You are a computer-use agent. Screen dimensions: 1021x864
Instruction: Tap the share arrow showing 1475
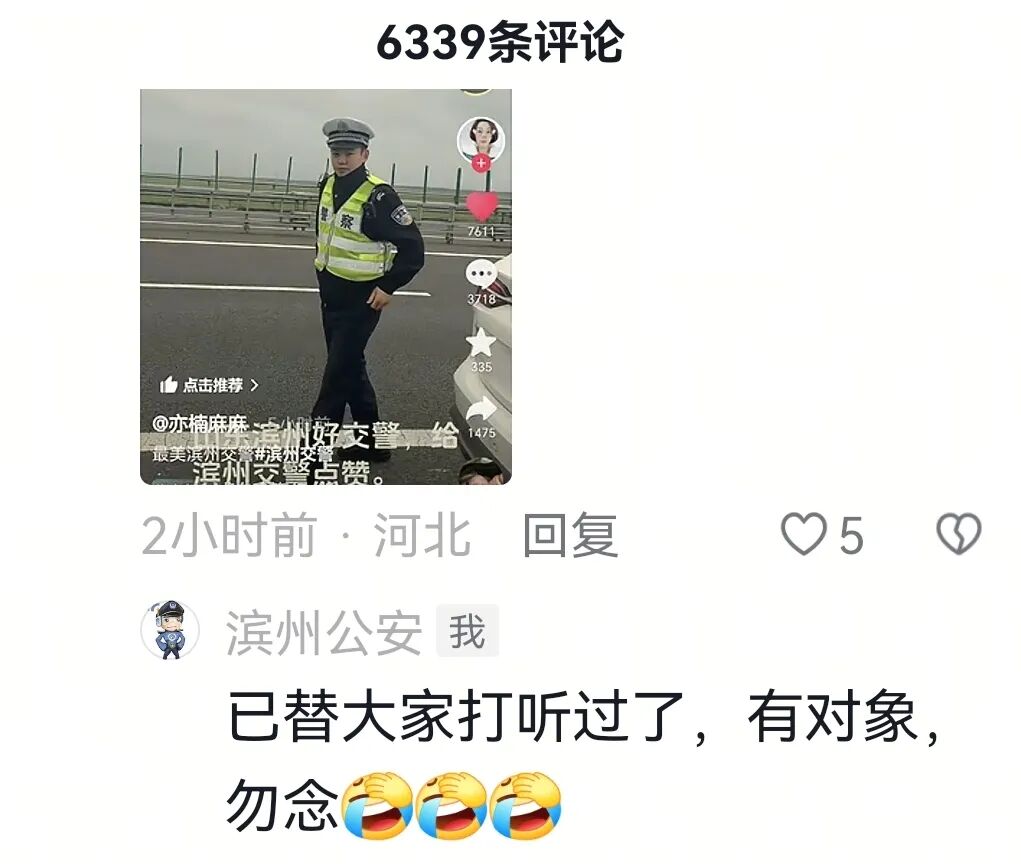click(x=482, y=410)
